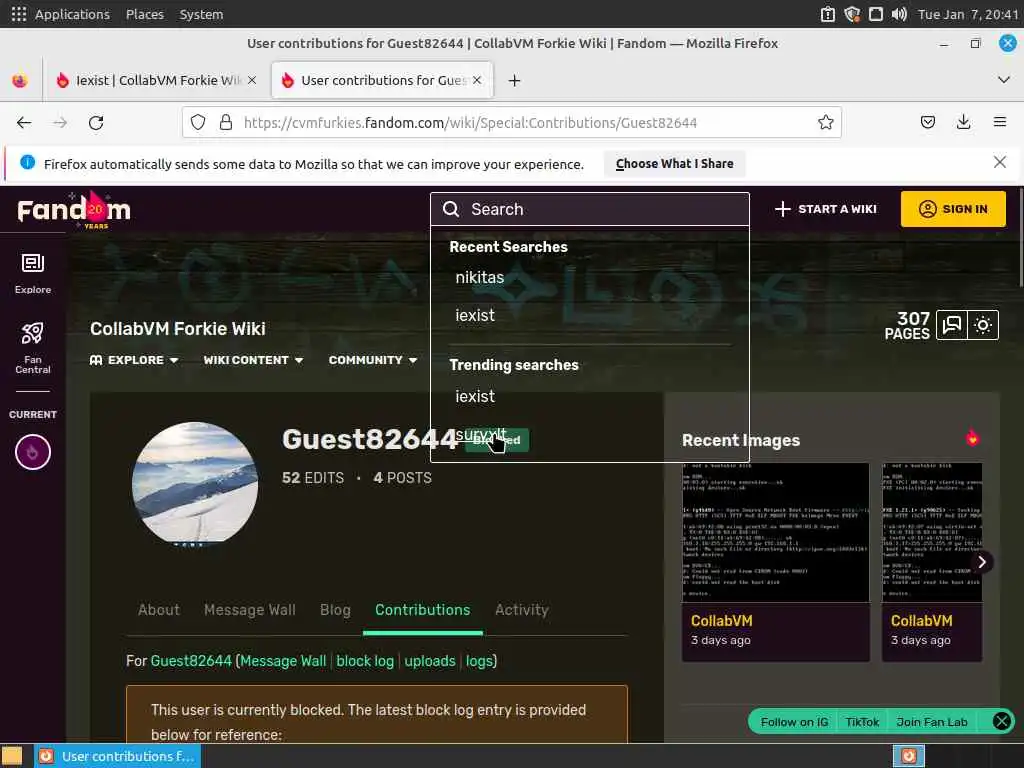Click the page vertical scrollbar
Screen dimensions: 1024x768
click(x=1020, y=238)
